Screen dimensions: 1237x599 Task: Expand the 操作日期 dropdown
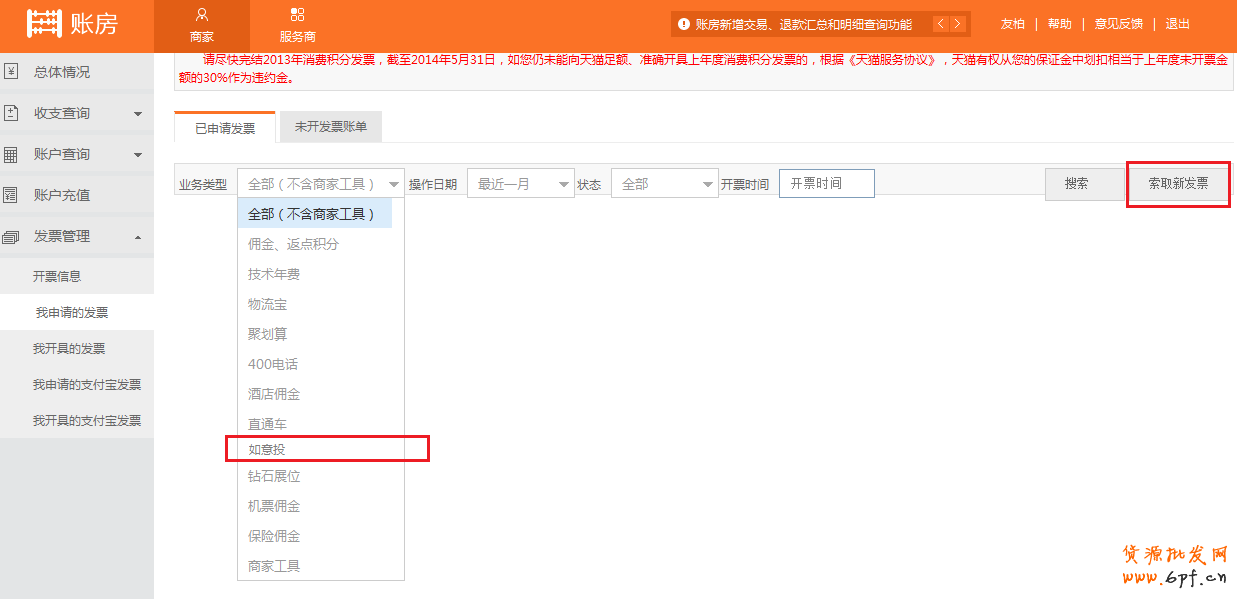coord(520,184)
